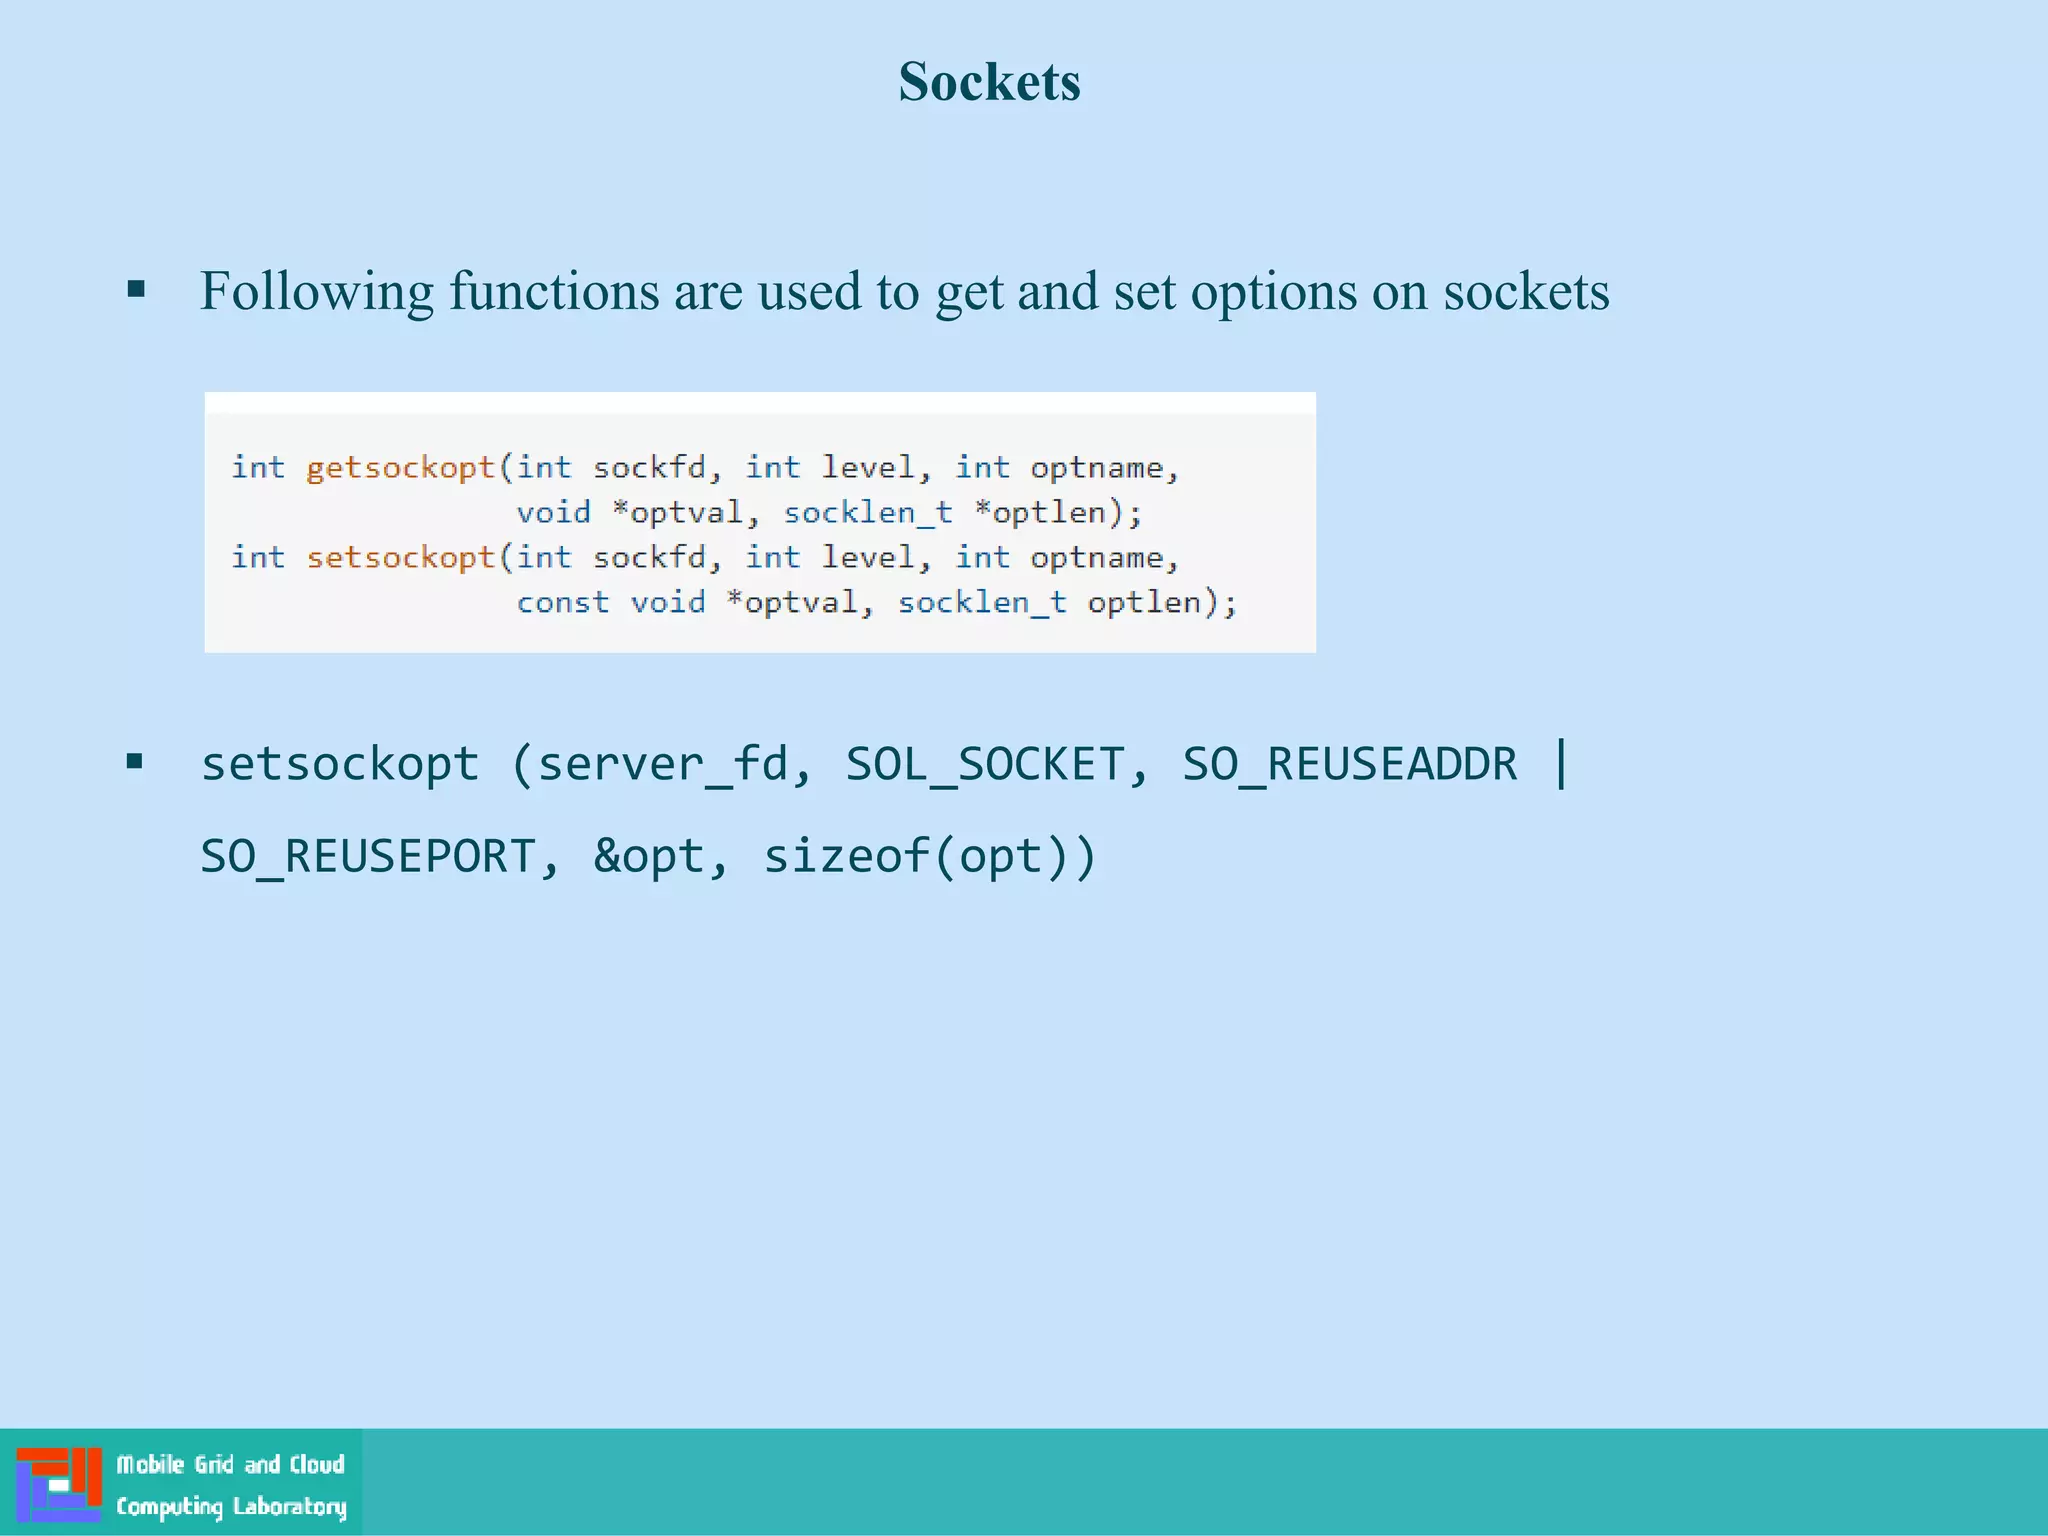Click the Mobile Grid and Cloud logo icon
This screenshot has width=2048, height=1536.
(x=59, y=1484)
